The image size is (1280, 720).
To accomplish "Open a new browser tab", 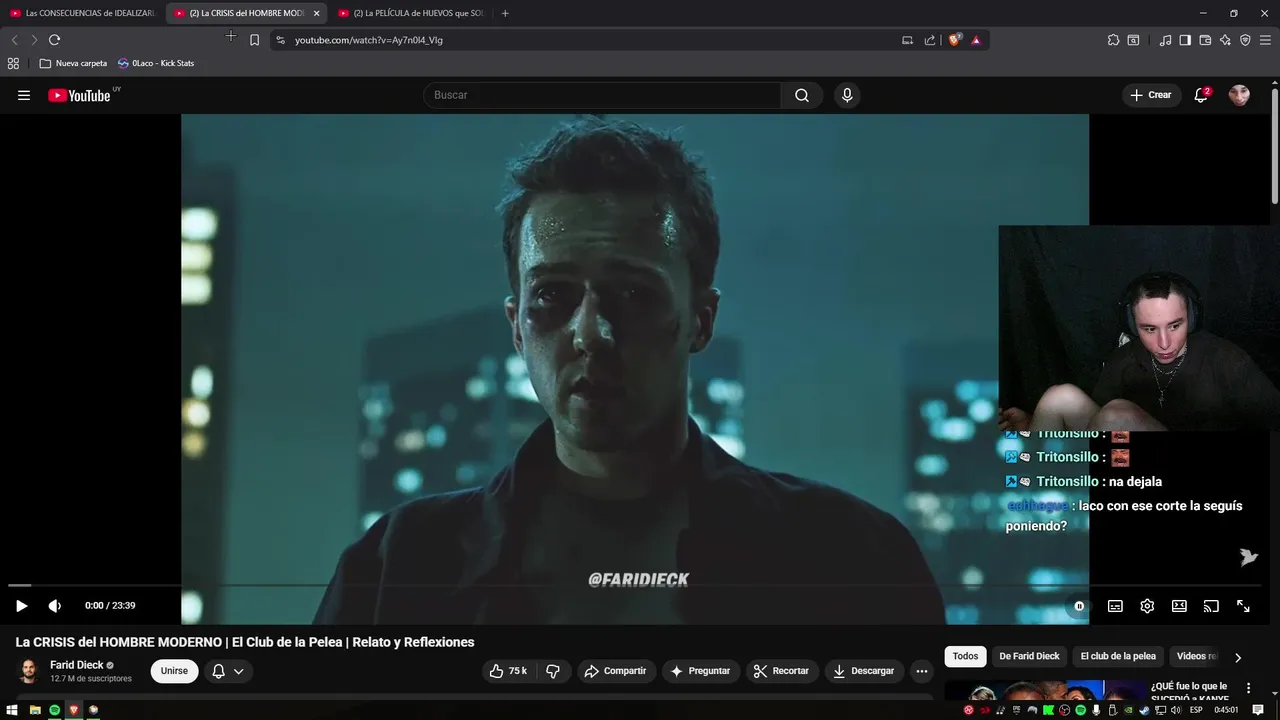I will (x=505, y=13).
